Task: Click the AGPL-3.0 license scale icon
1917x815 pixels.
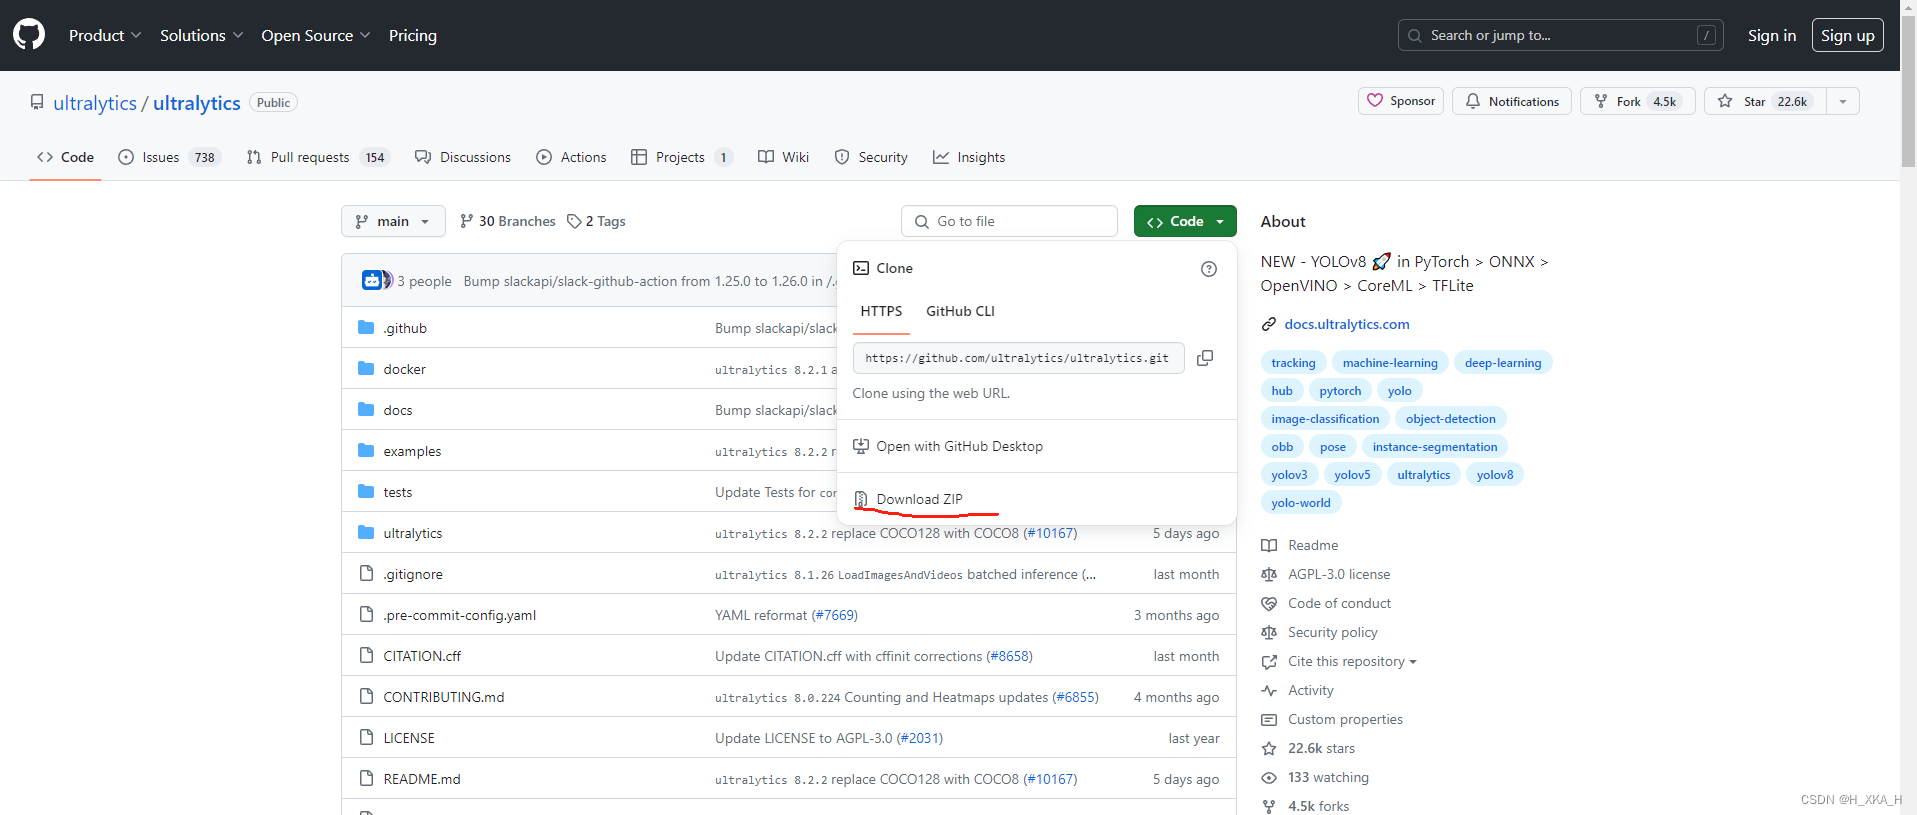Action: tap(1269, 574)
